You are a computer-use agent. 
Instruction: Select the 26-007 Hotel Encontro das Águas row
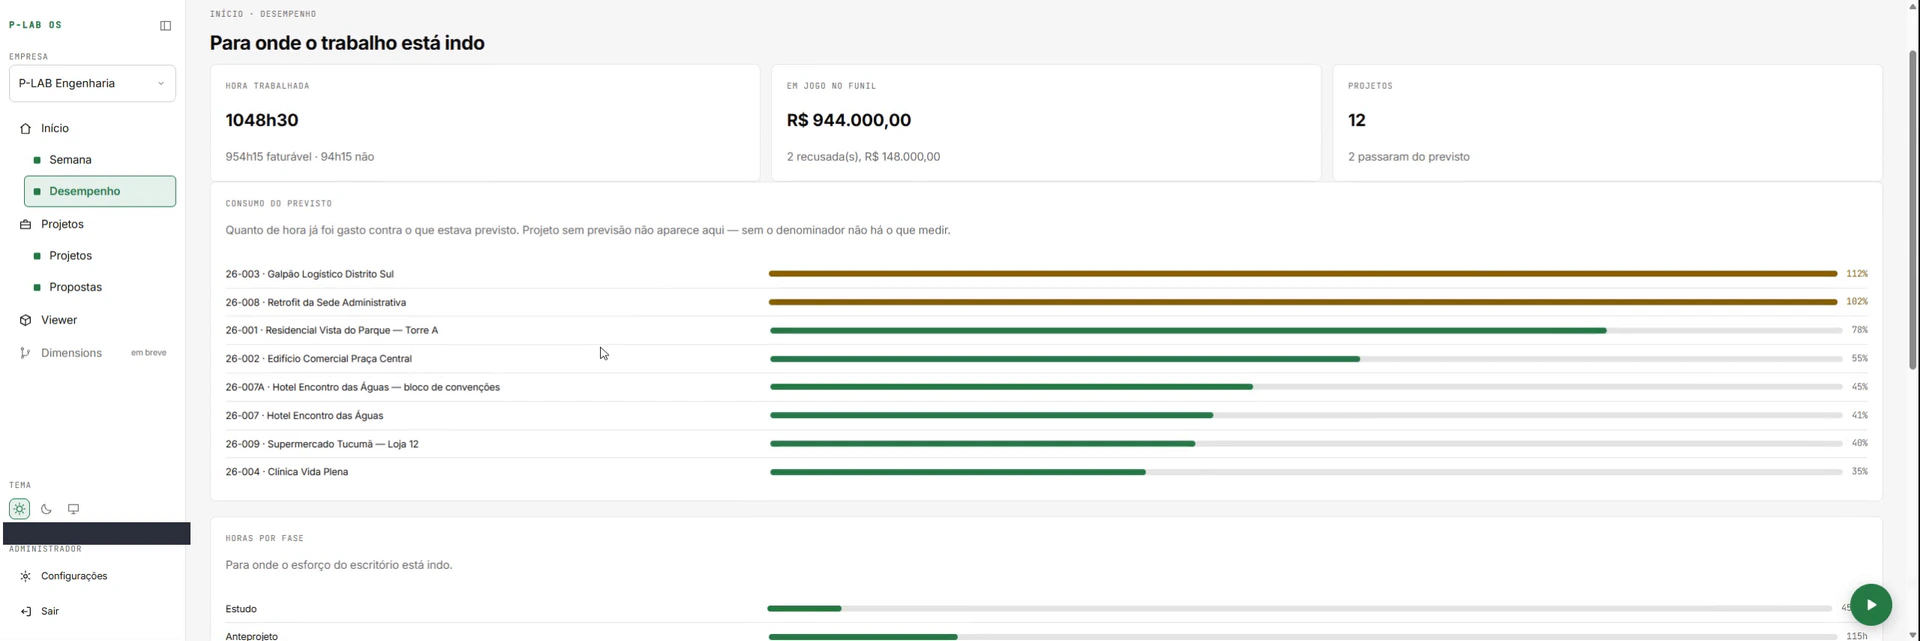point(1046,415)
